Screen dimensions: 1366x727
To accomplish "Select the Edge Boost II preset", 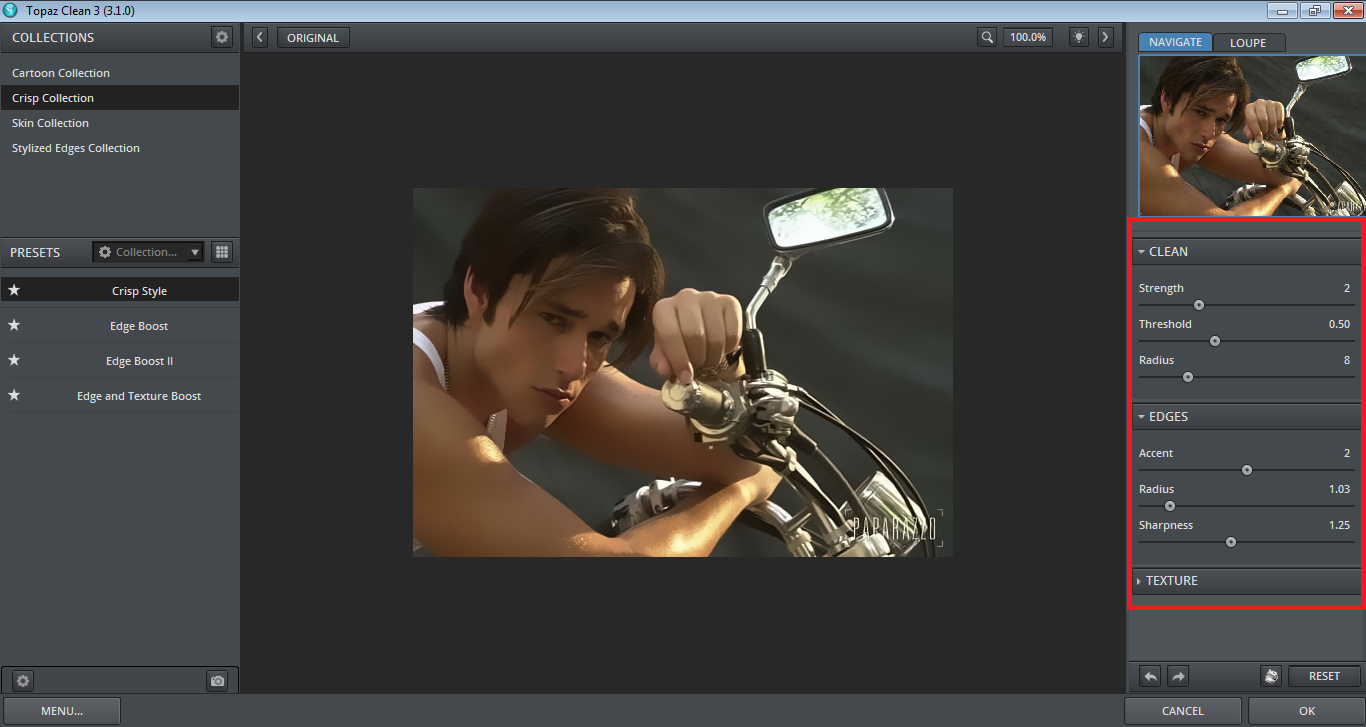I will click(x=139, y=361).
